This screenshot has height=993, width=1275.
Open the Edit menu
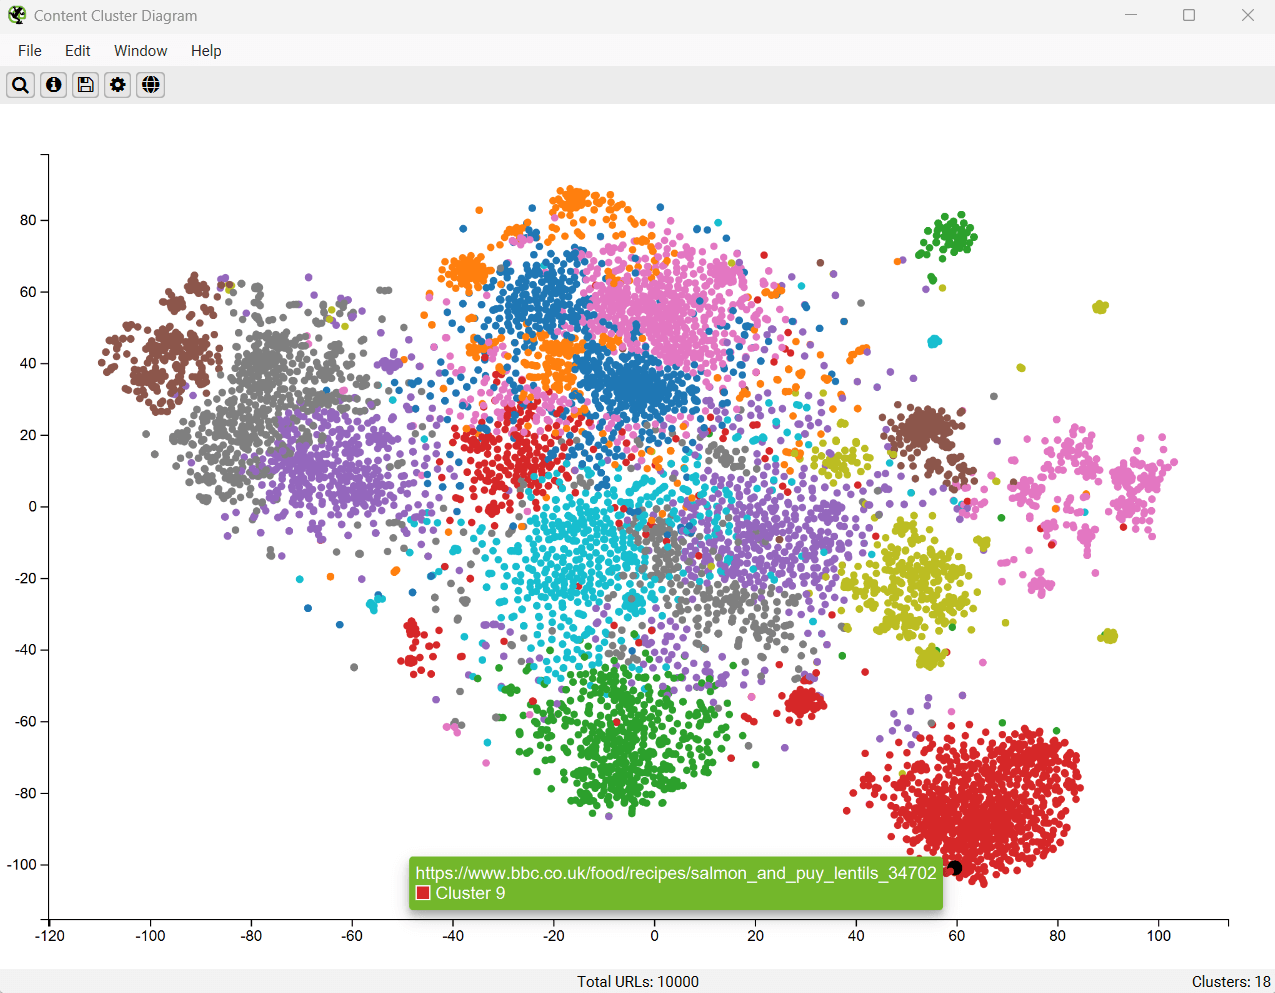tap(77, 50)
